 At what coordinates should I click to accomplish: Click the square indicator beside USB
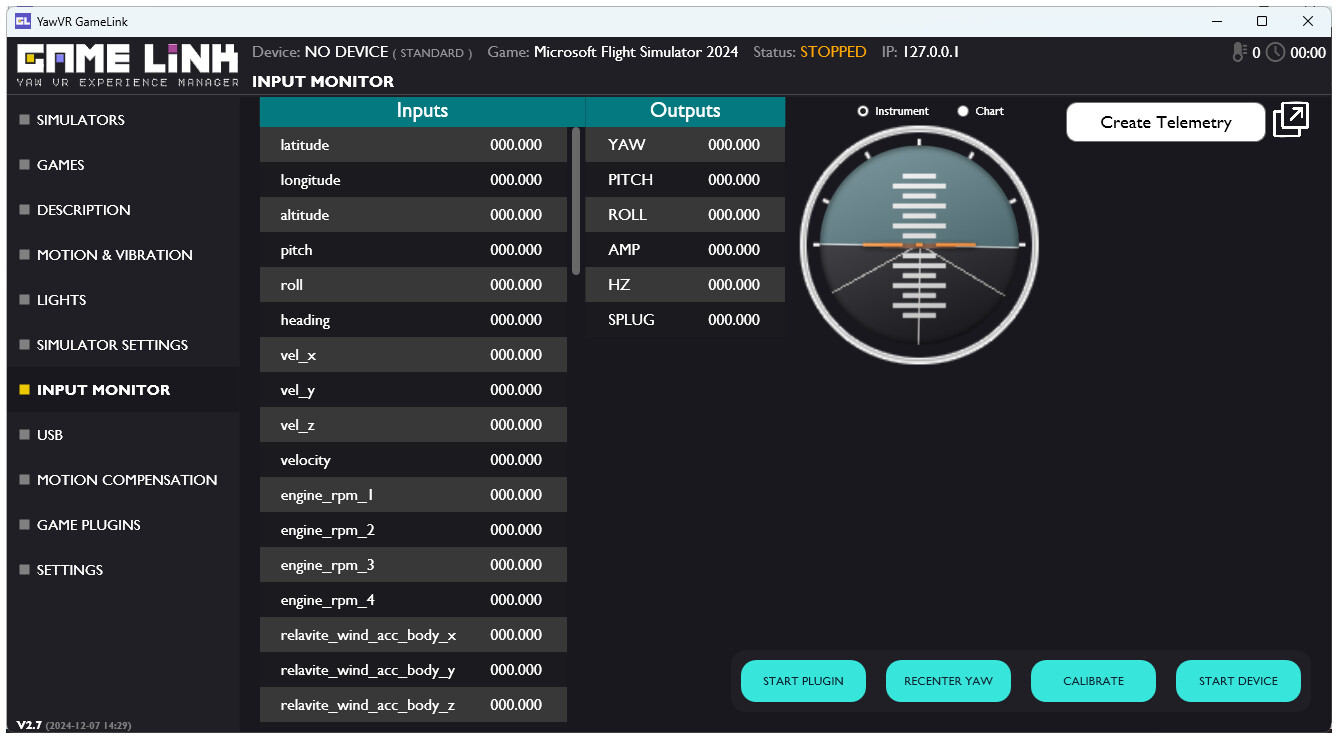pyautogui.click(x=22, y=434)
